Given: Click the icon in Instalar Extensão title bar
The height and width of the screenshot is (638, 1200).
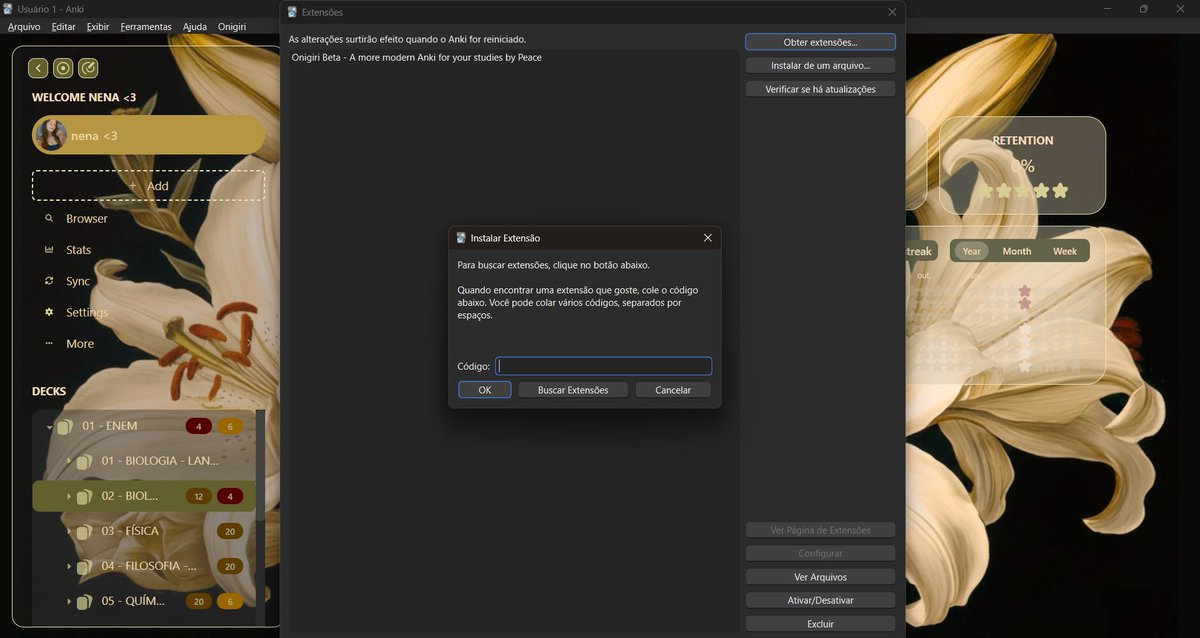Looking at the screenshot, I should pyautogui.click(x=461, y=238).
